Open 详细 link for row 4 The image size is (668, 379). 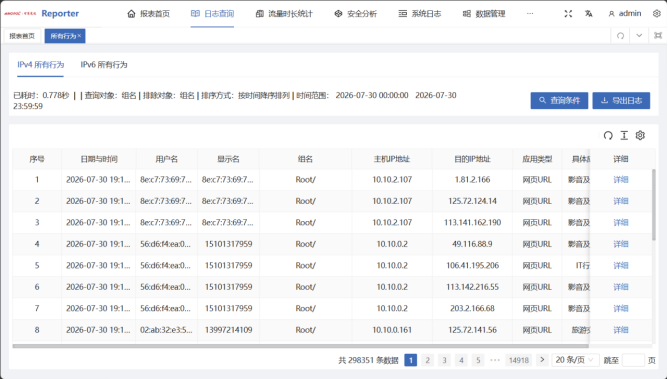pos(621,244)
